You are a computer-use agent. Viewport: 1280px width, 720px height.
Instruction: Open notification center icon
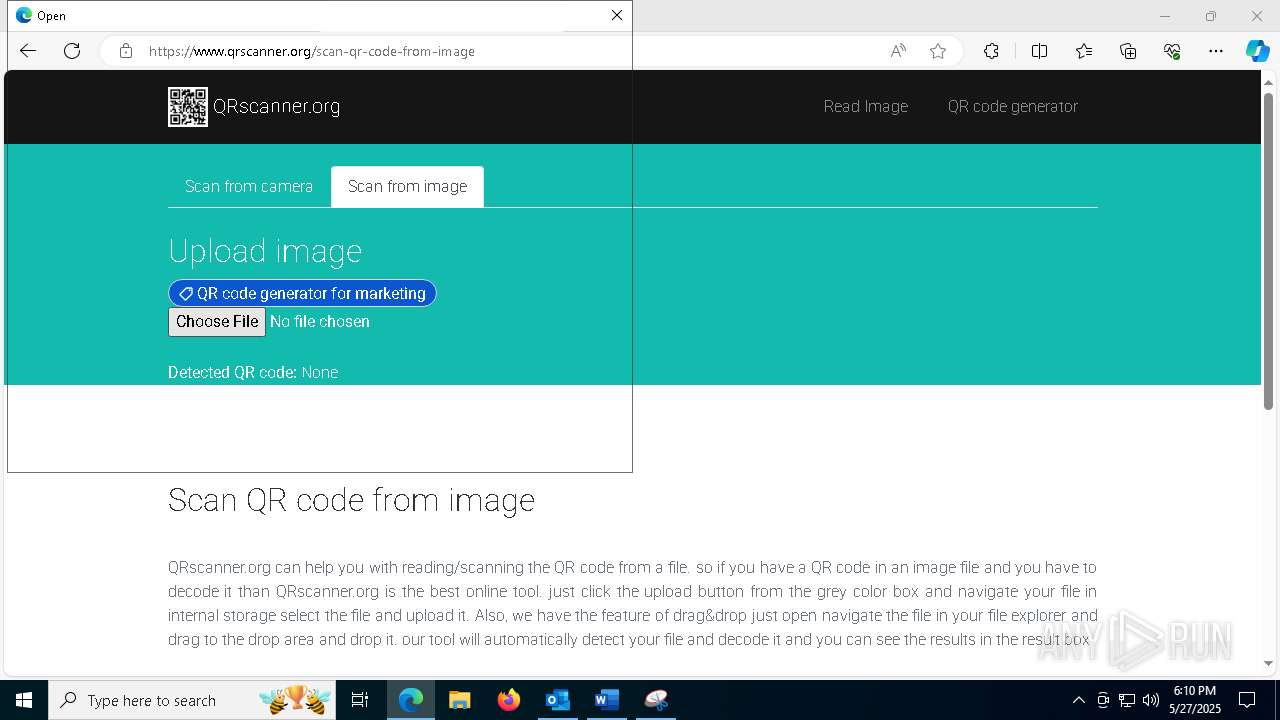[x=1247, y=700]
